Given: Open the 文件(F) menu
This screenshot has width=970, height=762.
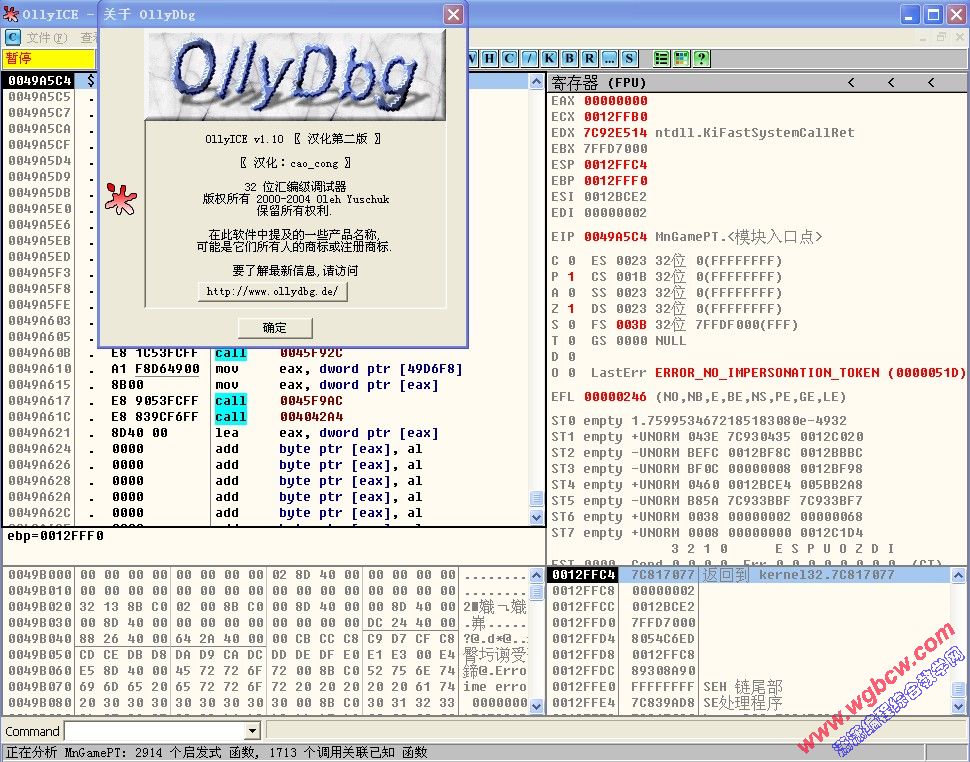Looking at the screenshot, I should [x=47, y=38].
